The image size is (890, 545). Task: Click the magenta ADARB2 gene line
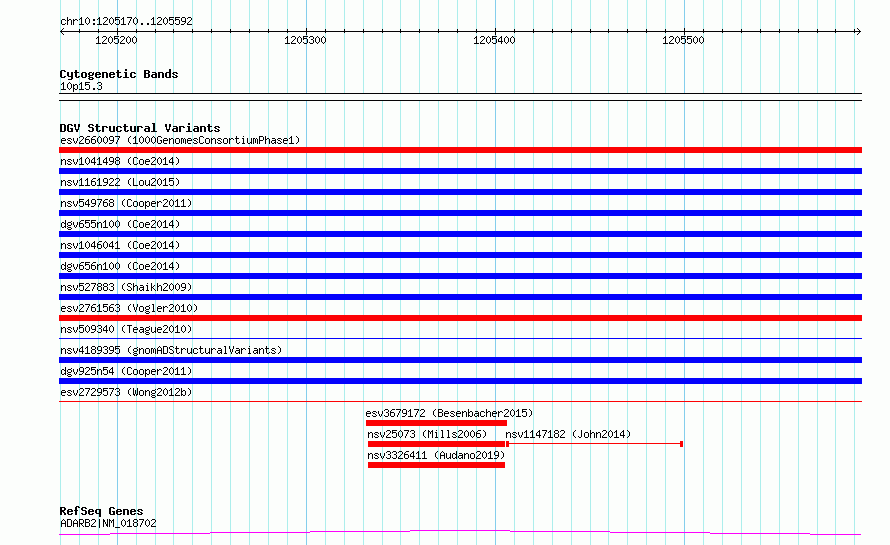pos(460,533)
